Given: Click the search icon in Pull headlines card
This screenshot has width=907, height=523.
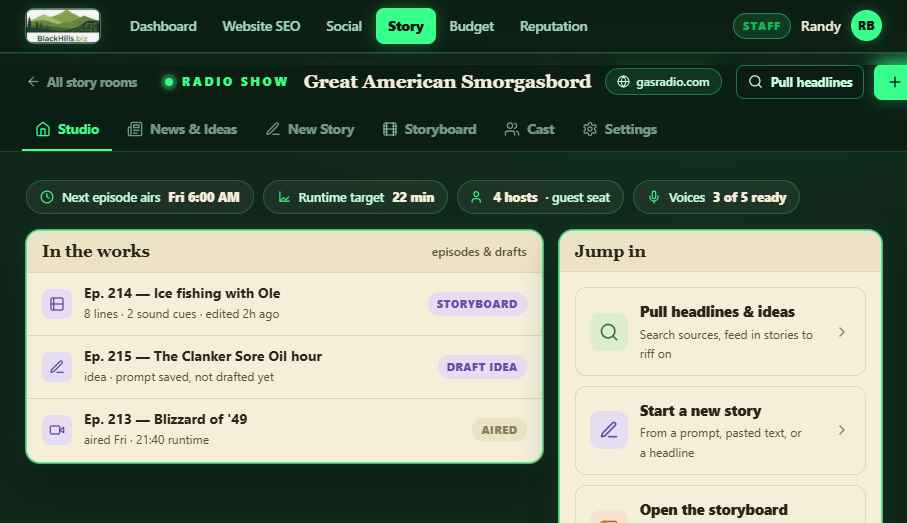Looking at the screenshot, I should coord(609,332).
